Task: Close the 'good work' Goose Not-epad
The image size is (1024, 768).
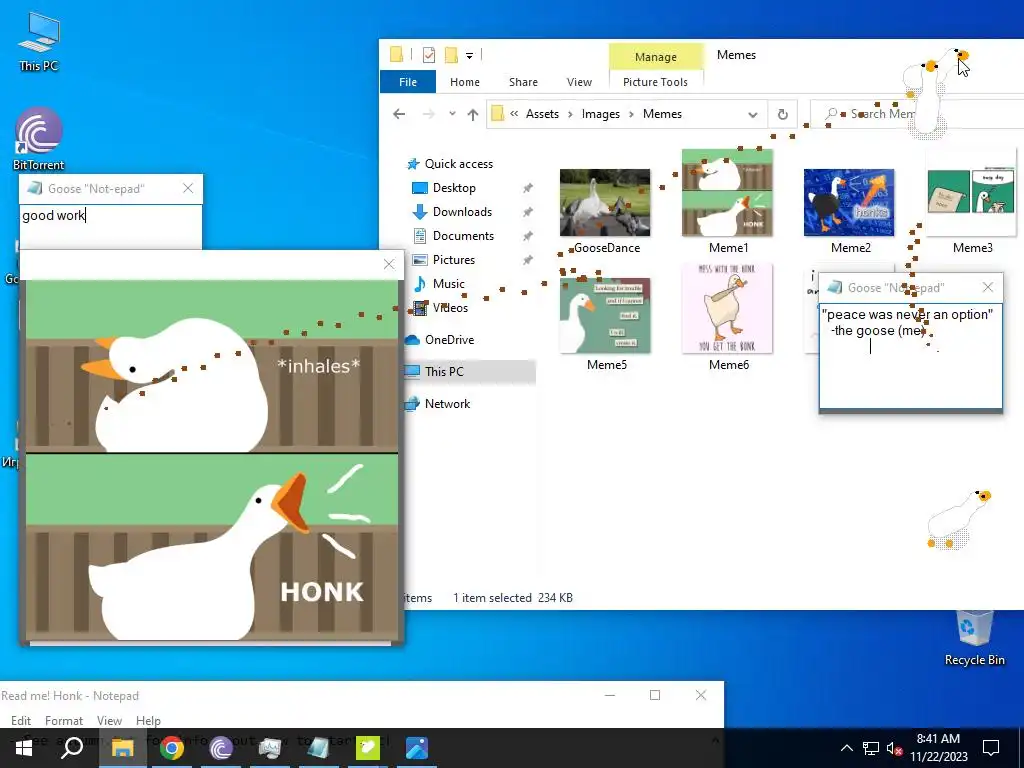Action: 188,188
